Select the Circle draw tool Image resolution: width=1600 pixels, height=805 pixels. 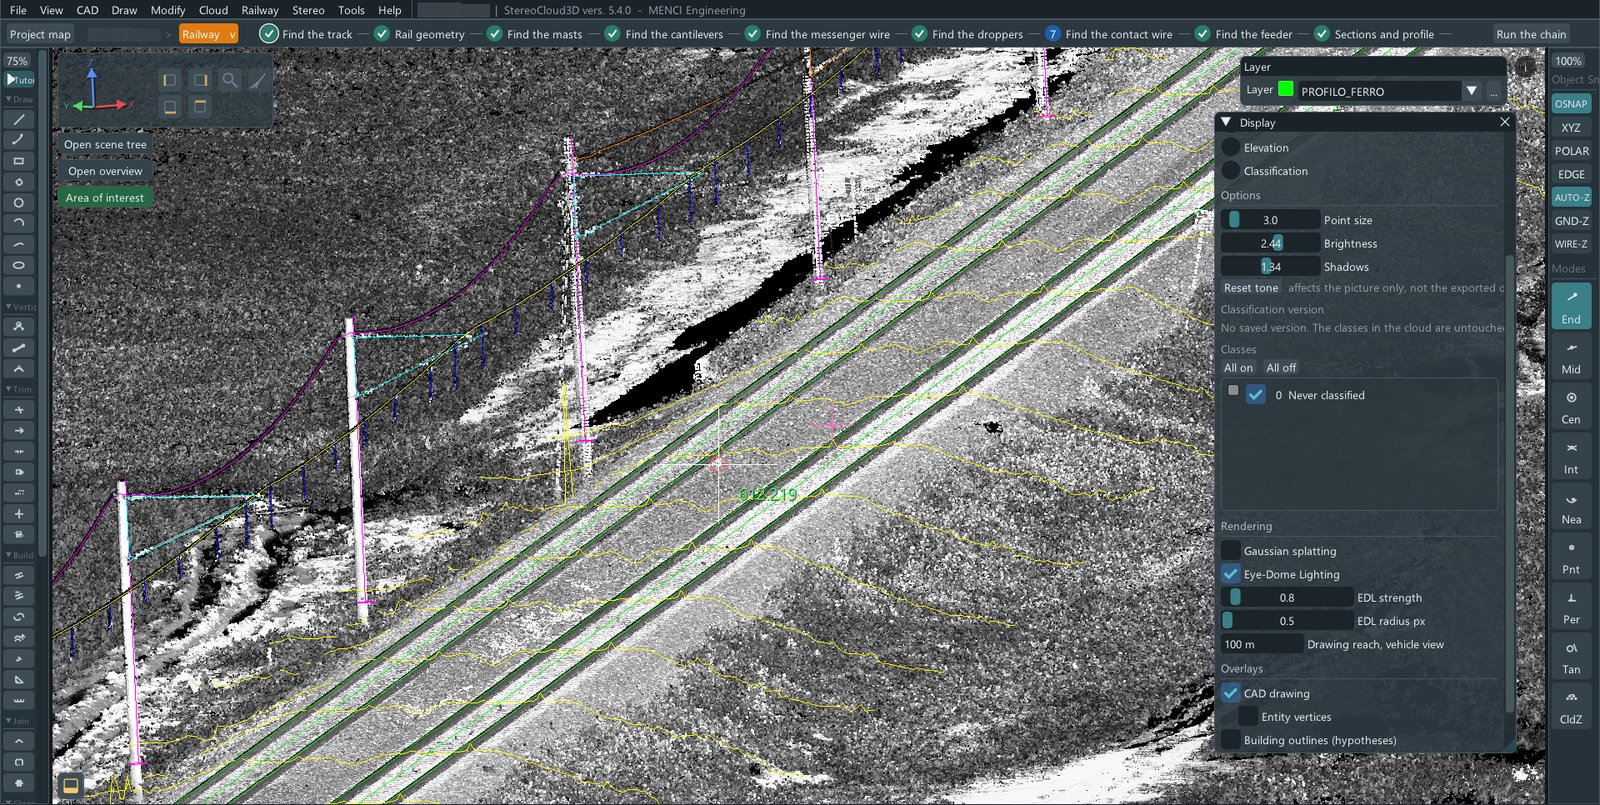click(18, 203)
